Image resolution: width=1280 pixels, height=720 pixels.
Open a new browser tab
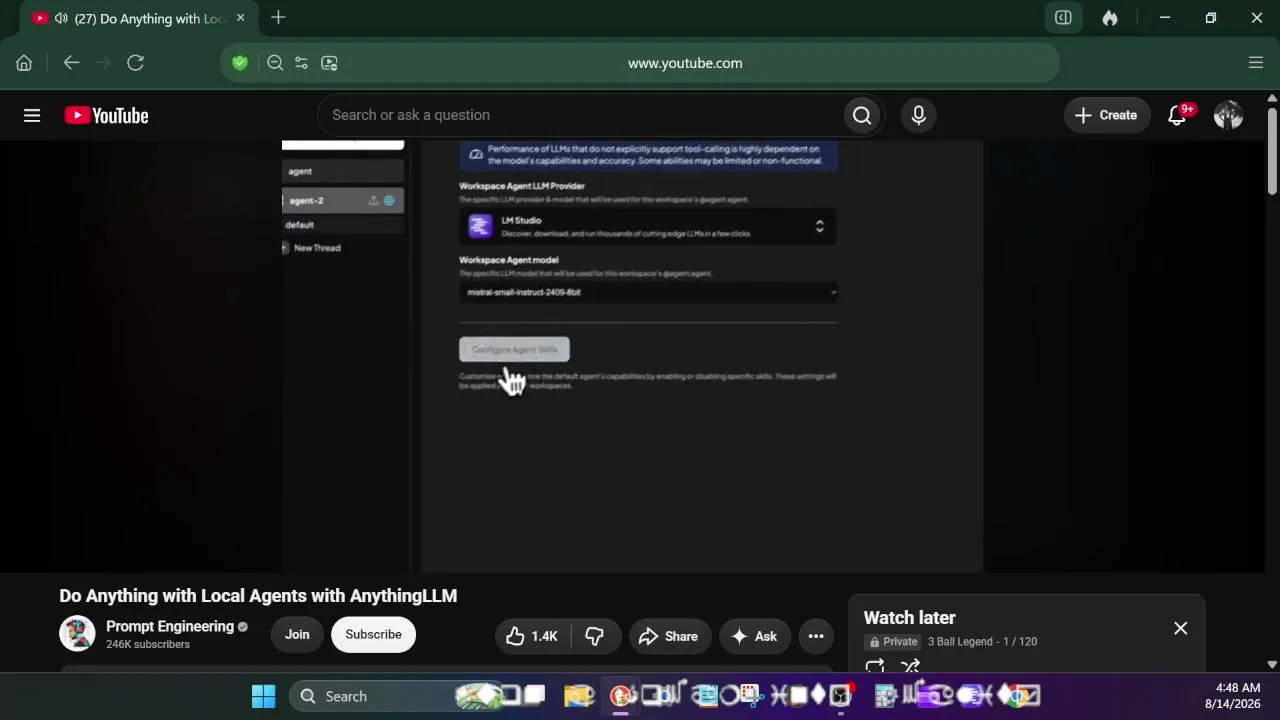(278, 18)
